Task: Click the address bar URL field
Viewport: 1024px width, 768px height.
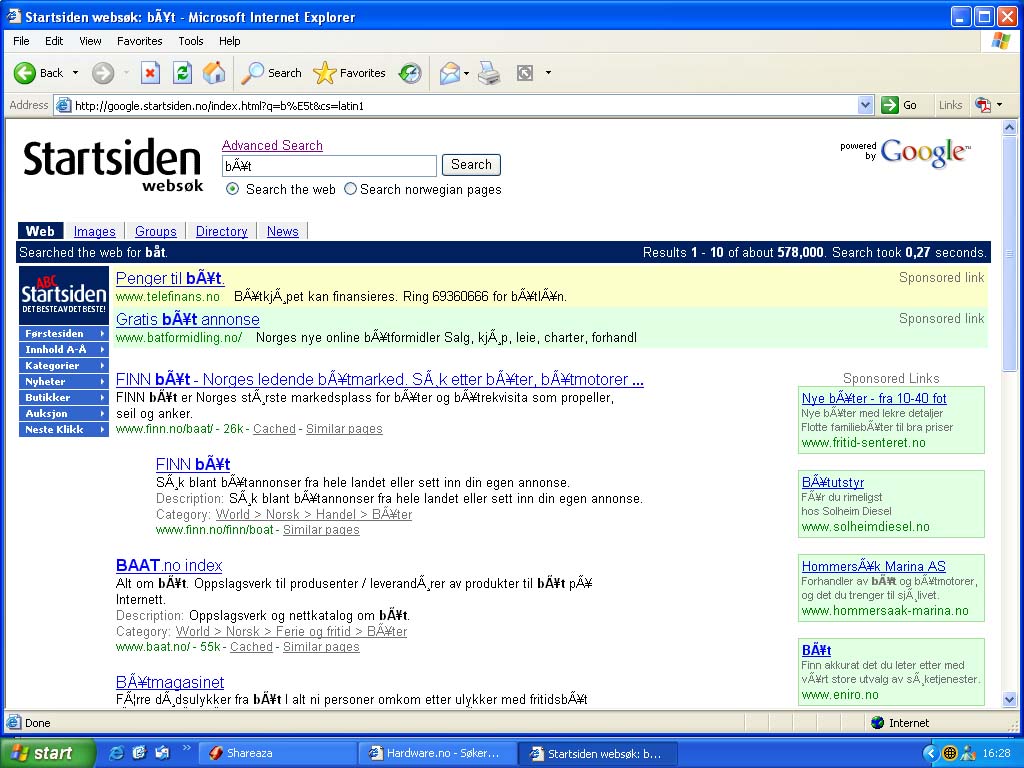Action: click(464, 105)
